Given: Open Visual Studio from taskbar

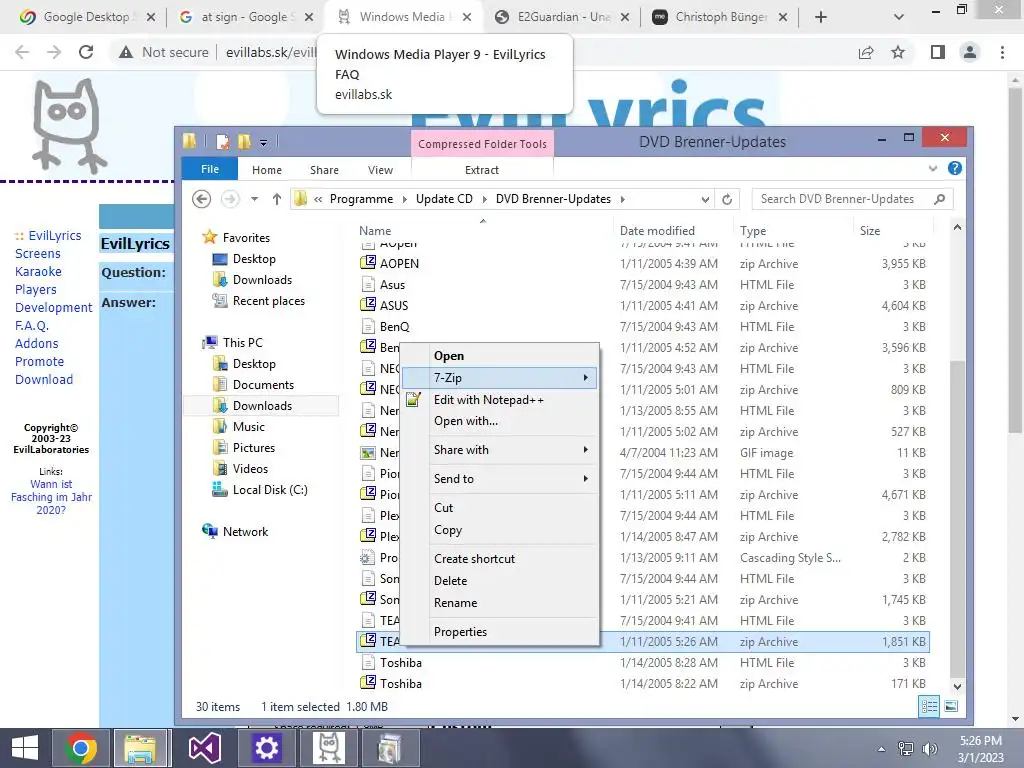Looking at the screenshot, I should point(204,748).
